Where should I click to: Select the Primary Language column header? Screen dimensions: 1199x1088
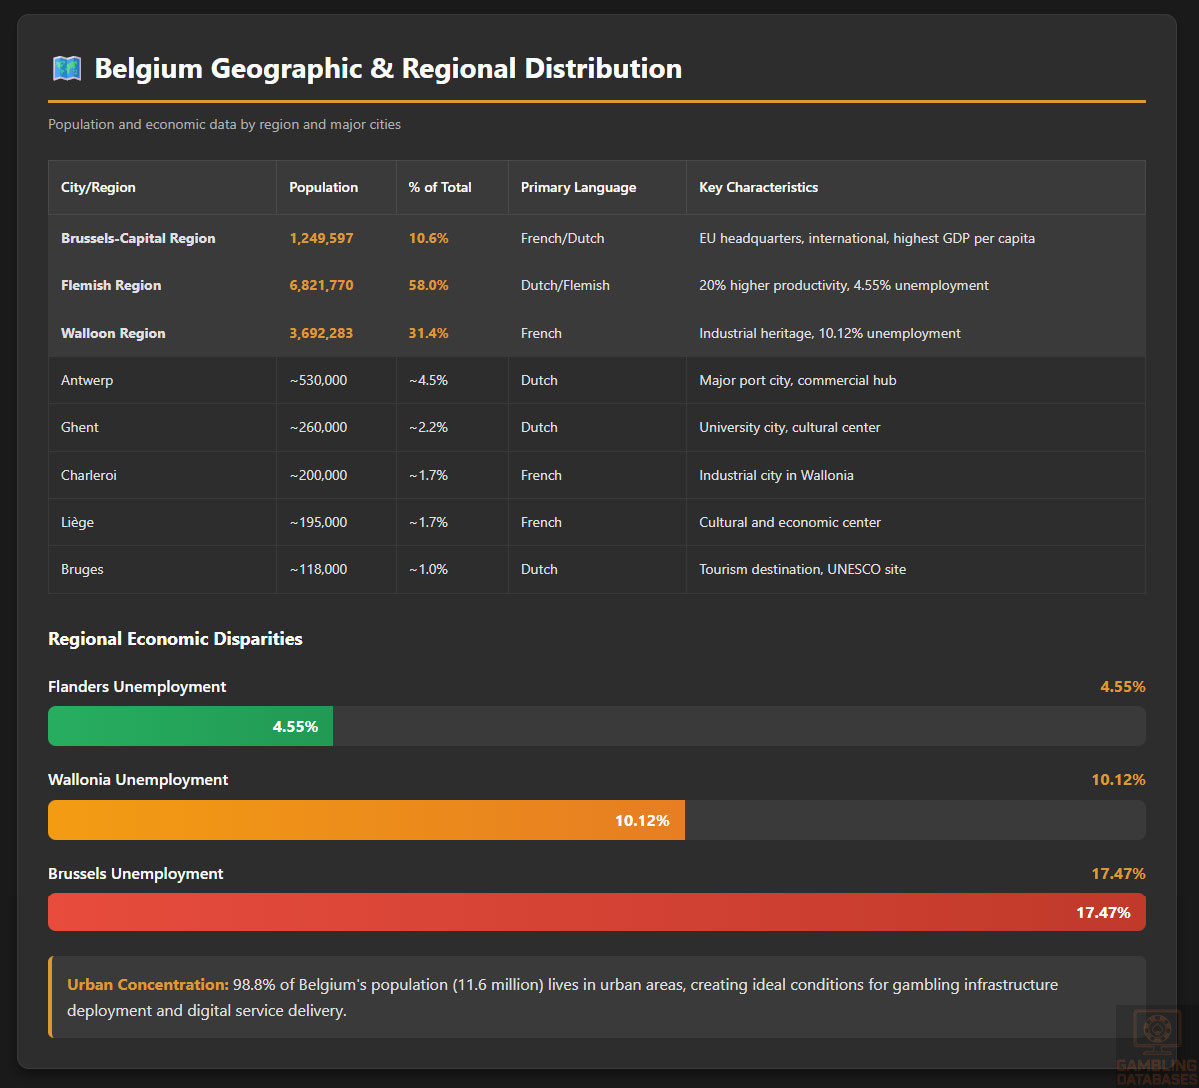[x=578, y=187]
